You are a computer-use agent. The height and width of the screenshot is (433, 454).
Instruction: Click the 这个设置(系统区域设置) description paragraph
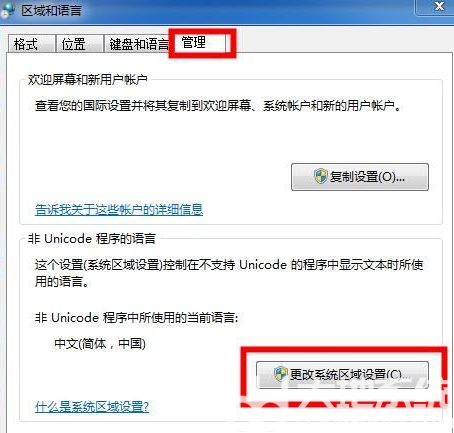tap(229, 273)
